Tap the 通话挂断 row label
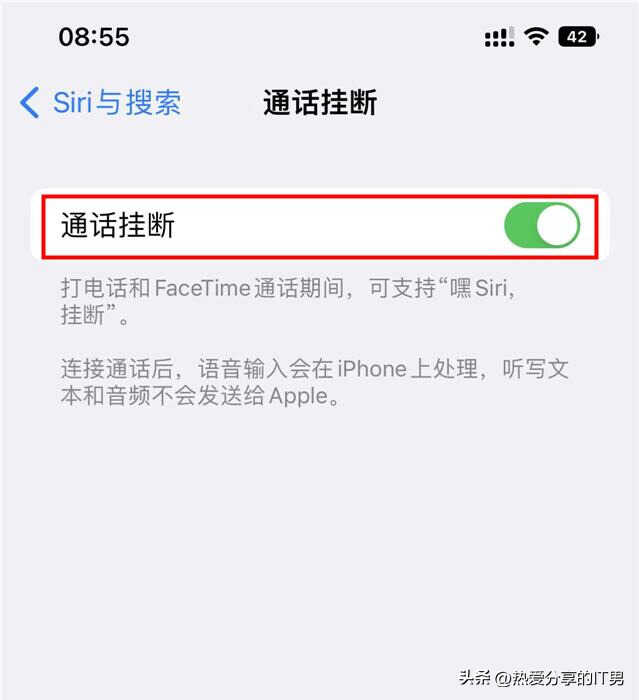 (x=117, y=225)
